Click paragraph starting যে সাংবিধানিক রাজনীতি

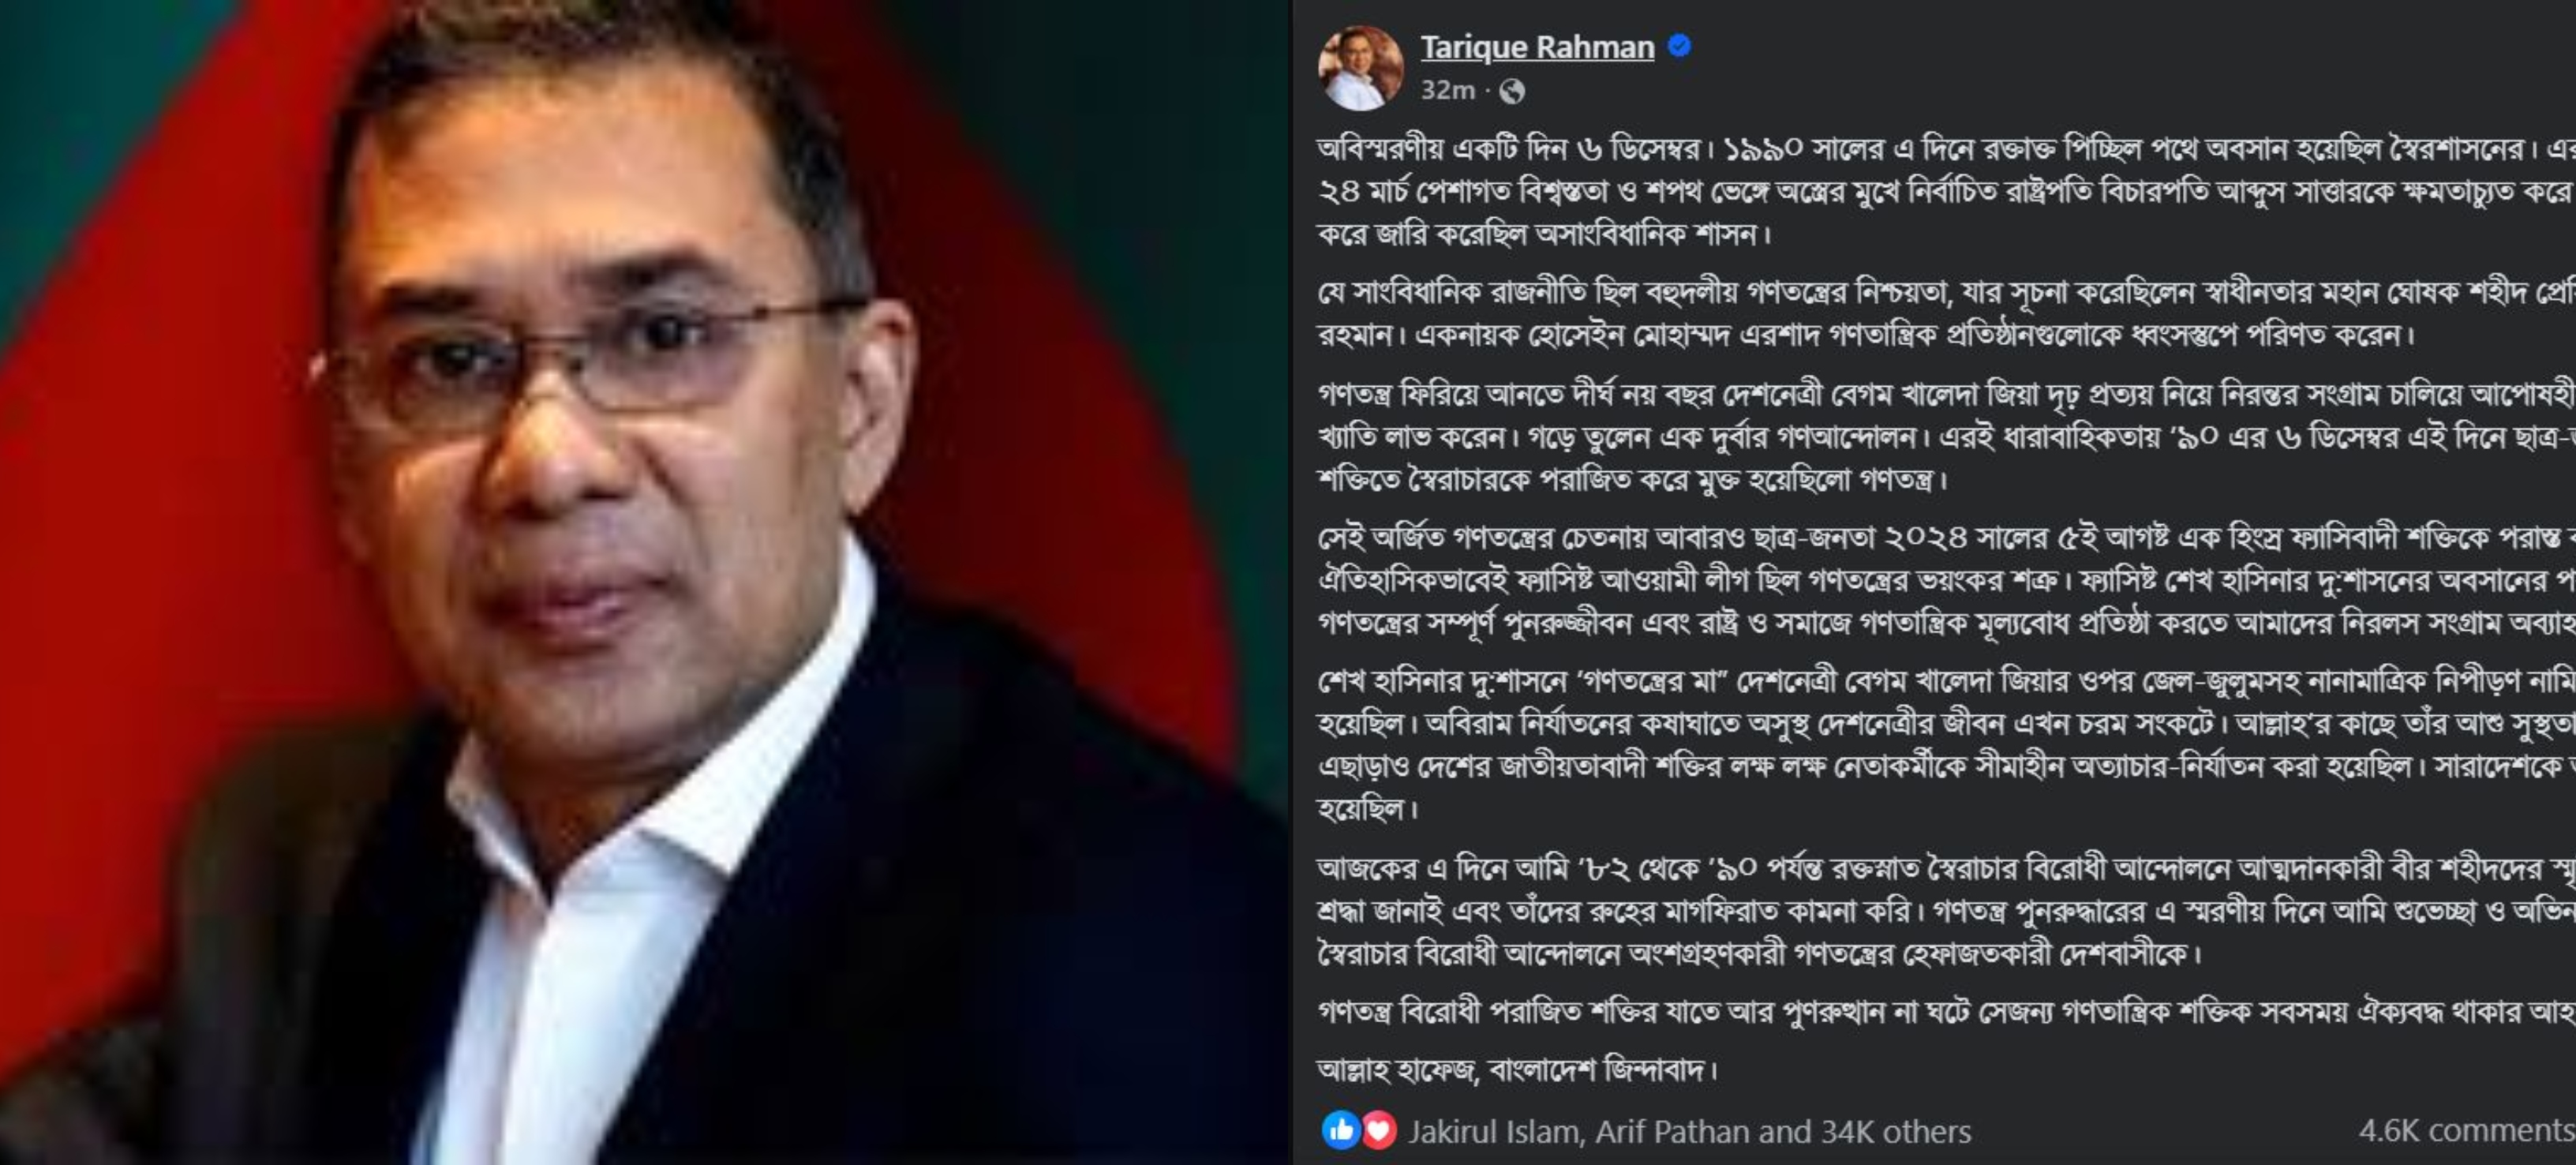point(1946,313)
